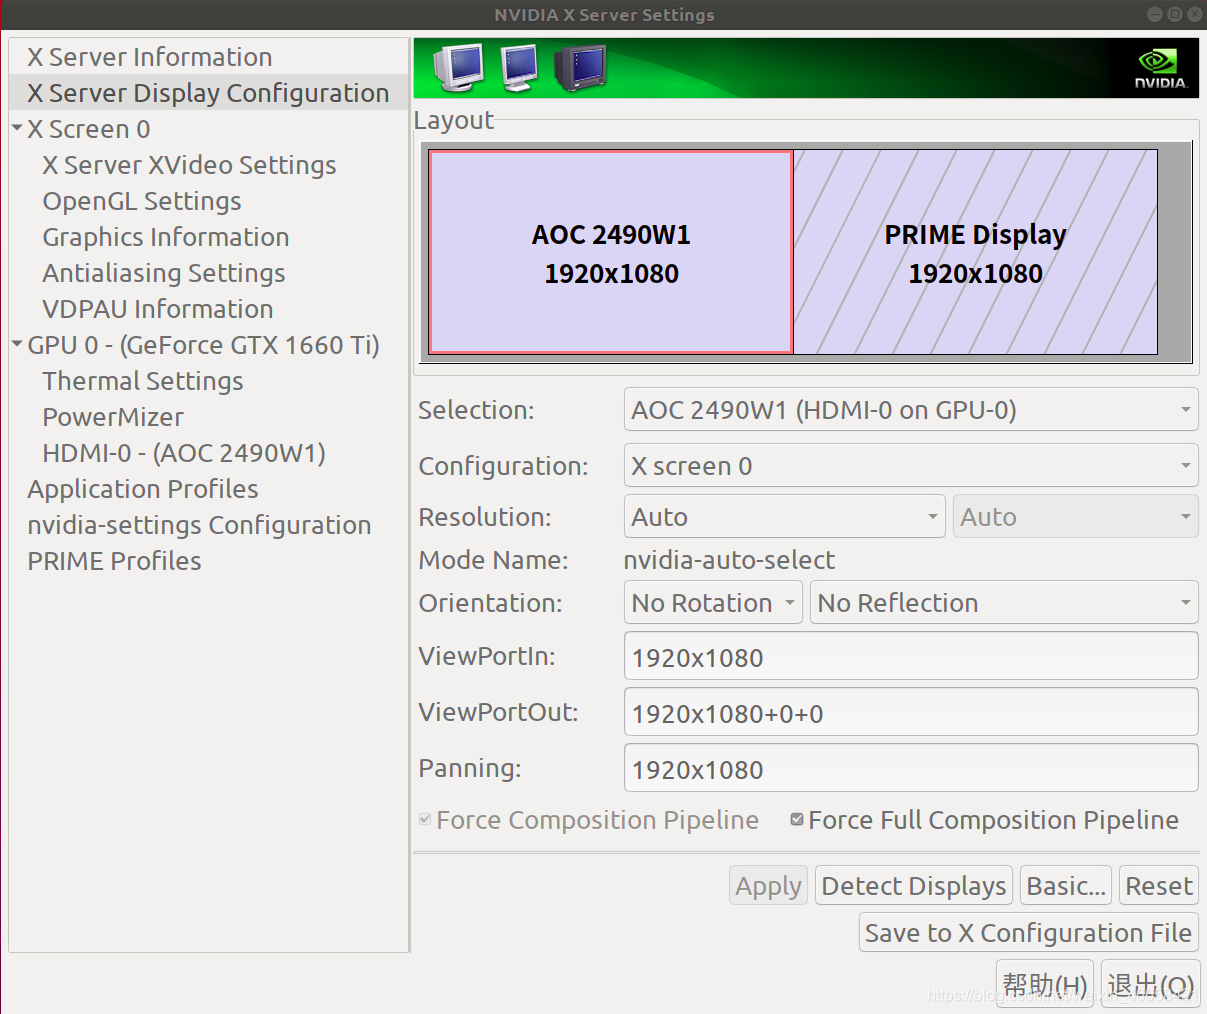Click the dark CRT monitor icon in the banner
Viewport: 1207px width, 1014px height.
[580, 68]
